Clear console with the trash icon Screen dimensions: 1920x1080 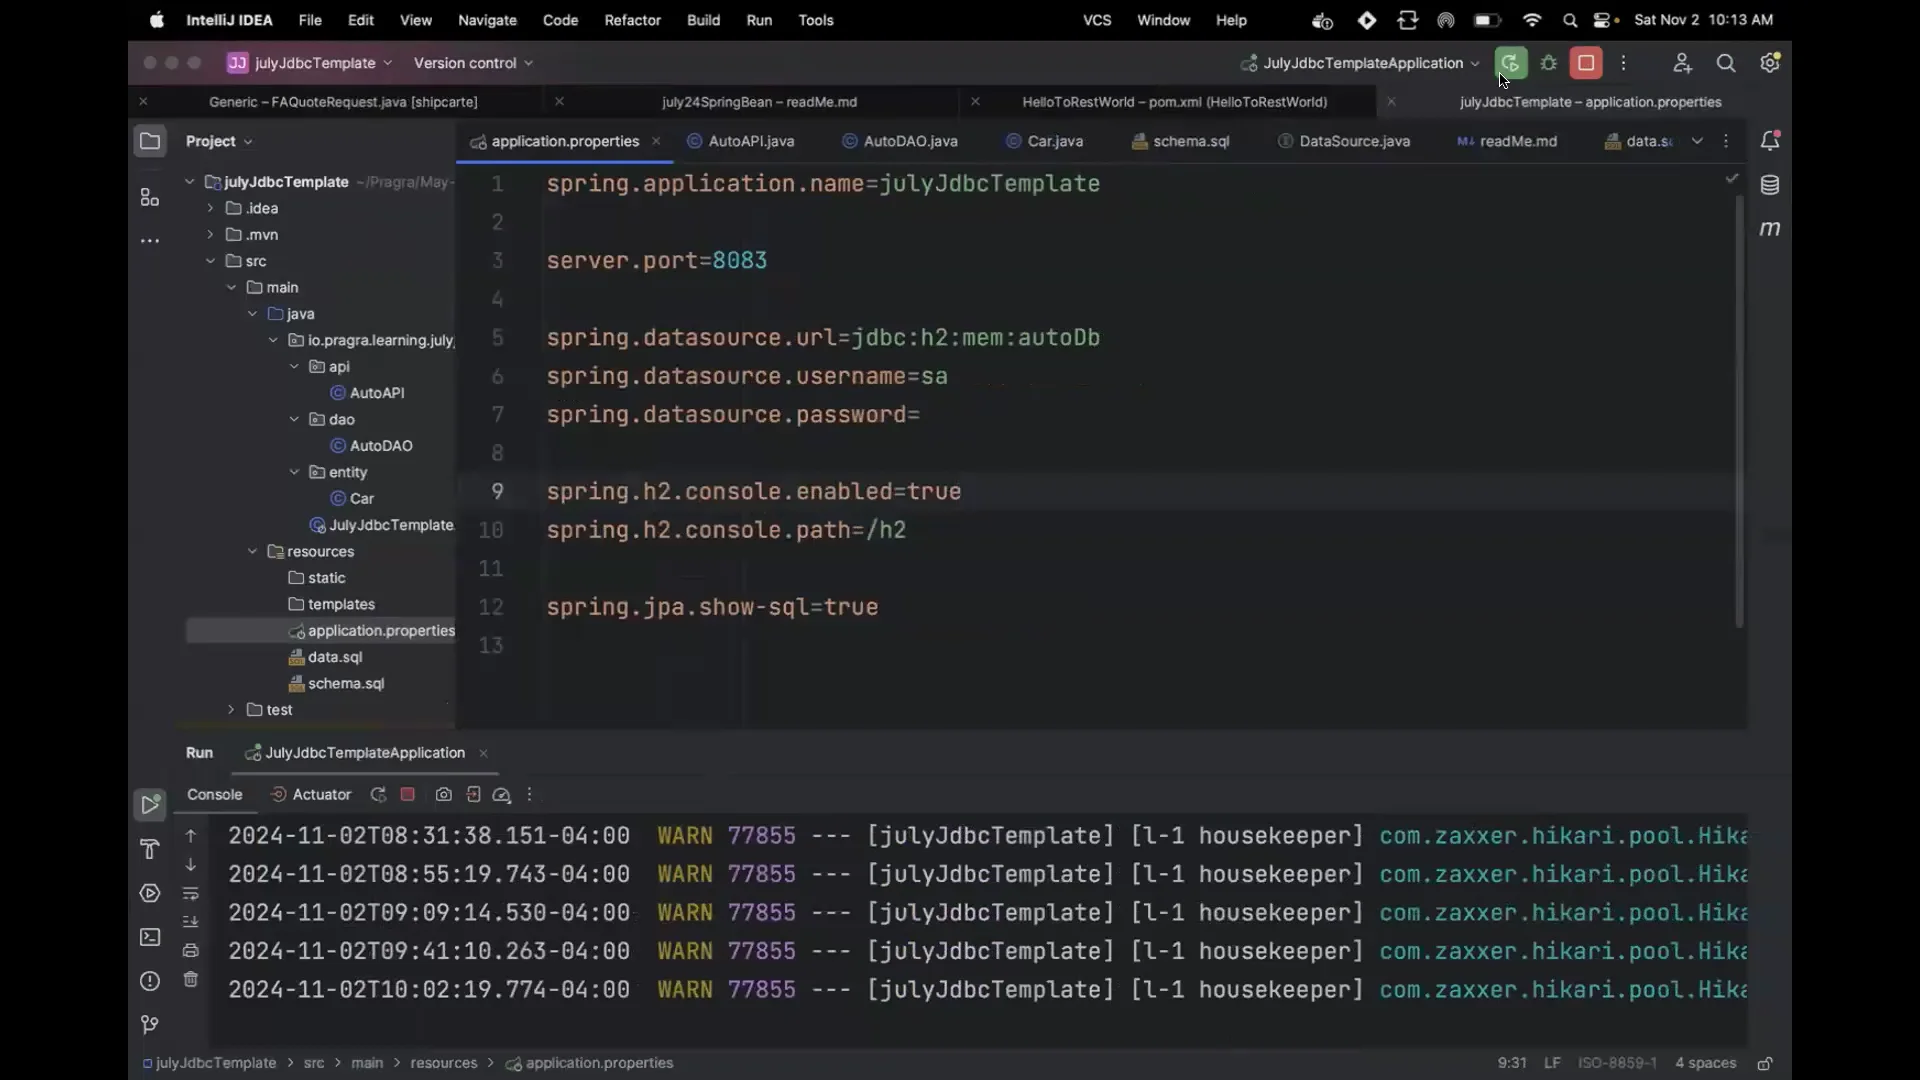tap(191, 980)
